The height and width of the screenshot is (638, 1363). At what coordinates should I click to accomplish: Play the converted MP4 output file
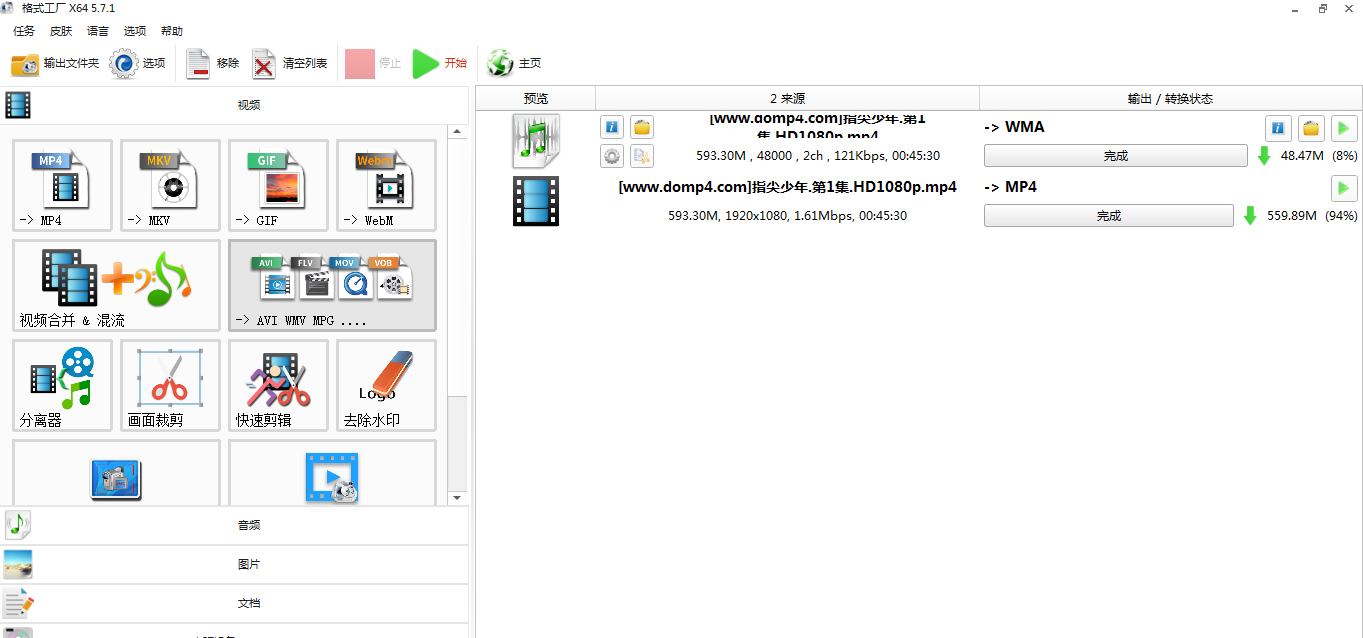click(1344, 187)
